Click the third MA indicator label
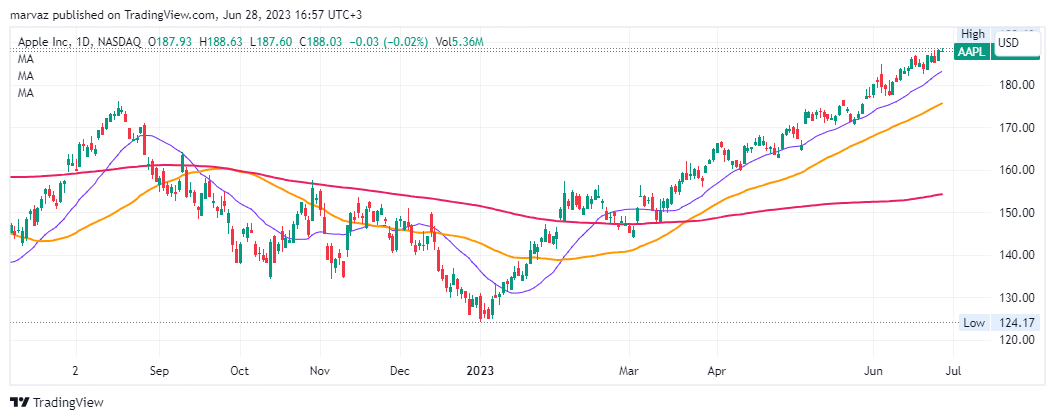The height and width of the screenshot is (420, 1055). point(25,93)
